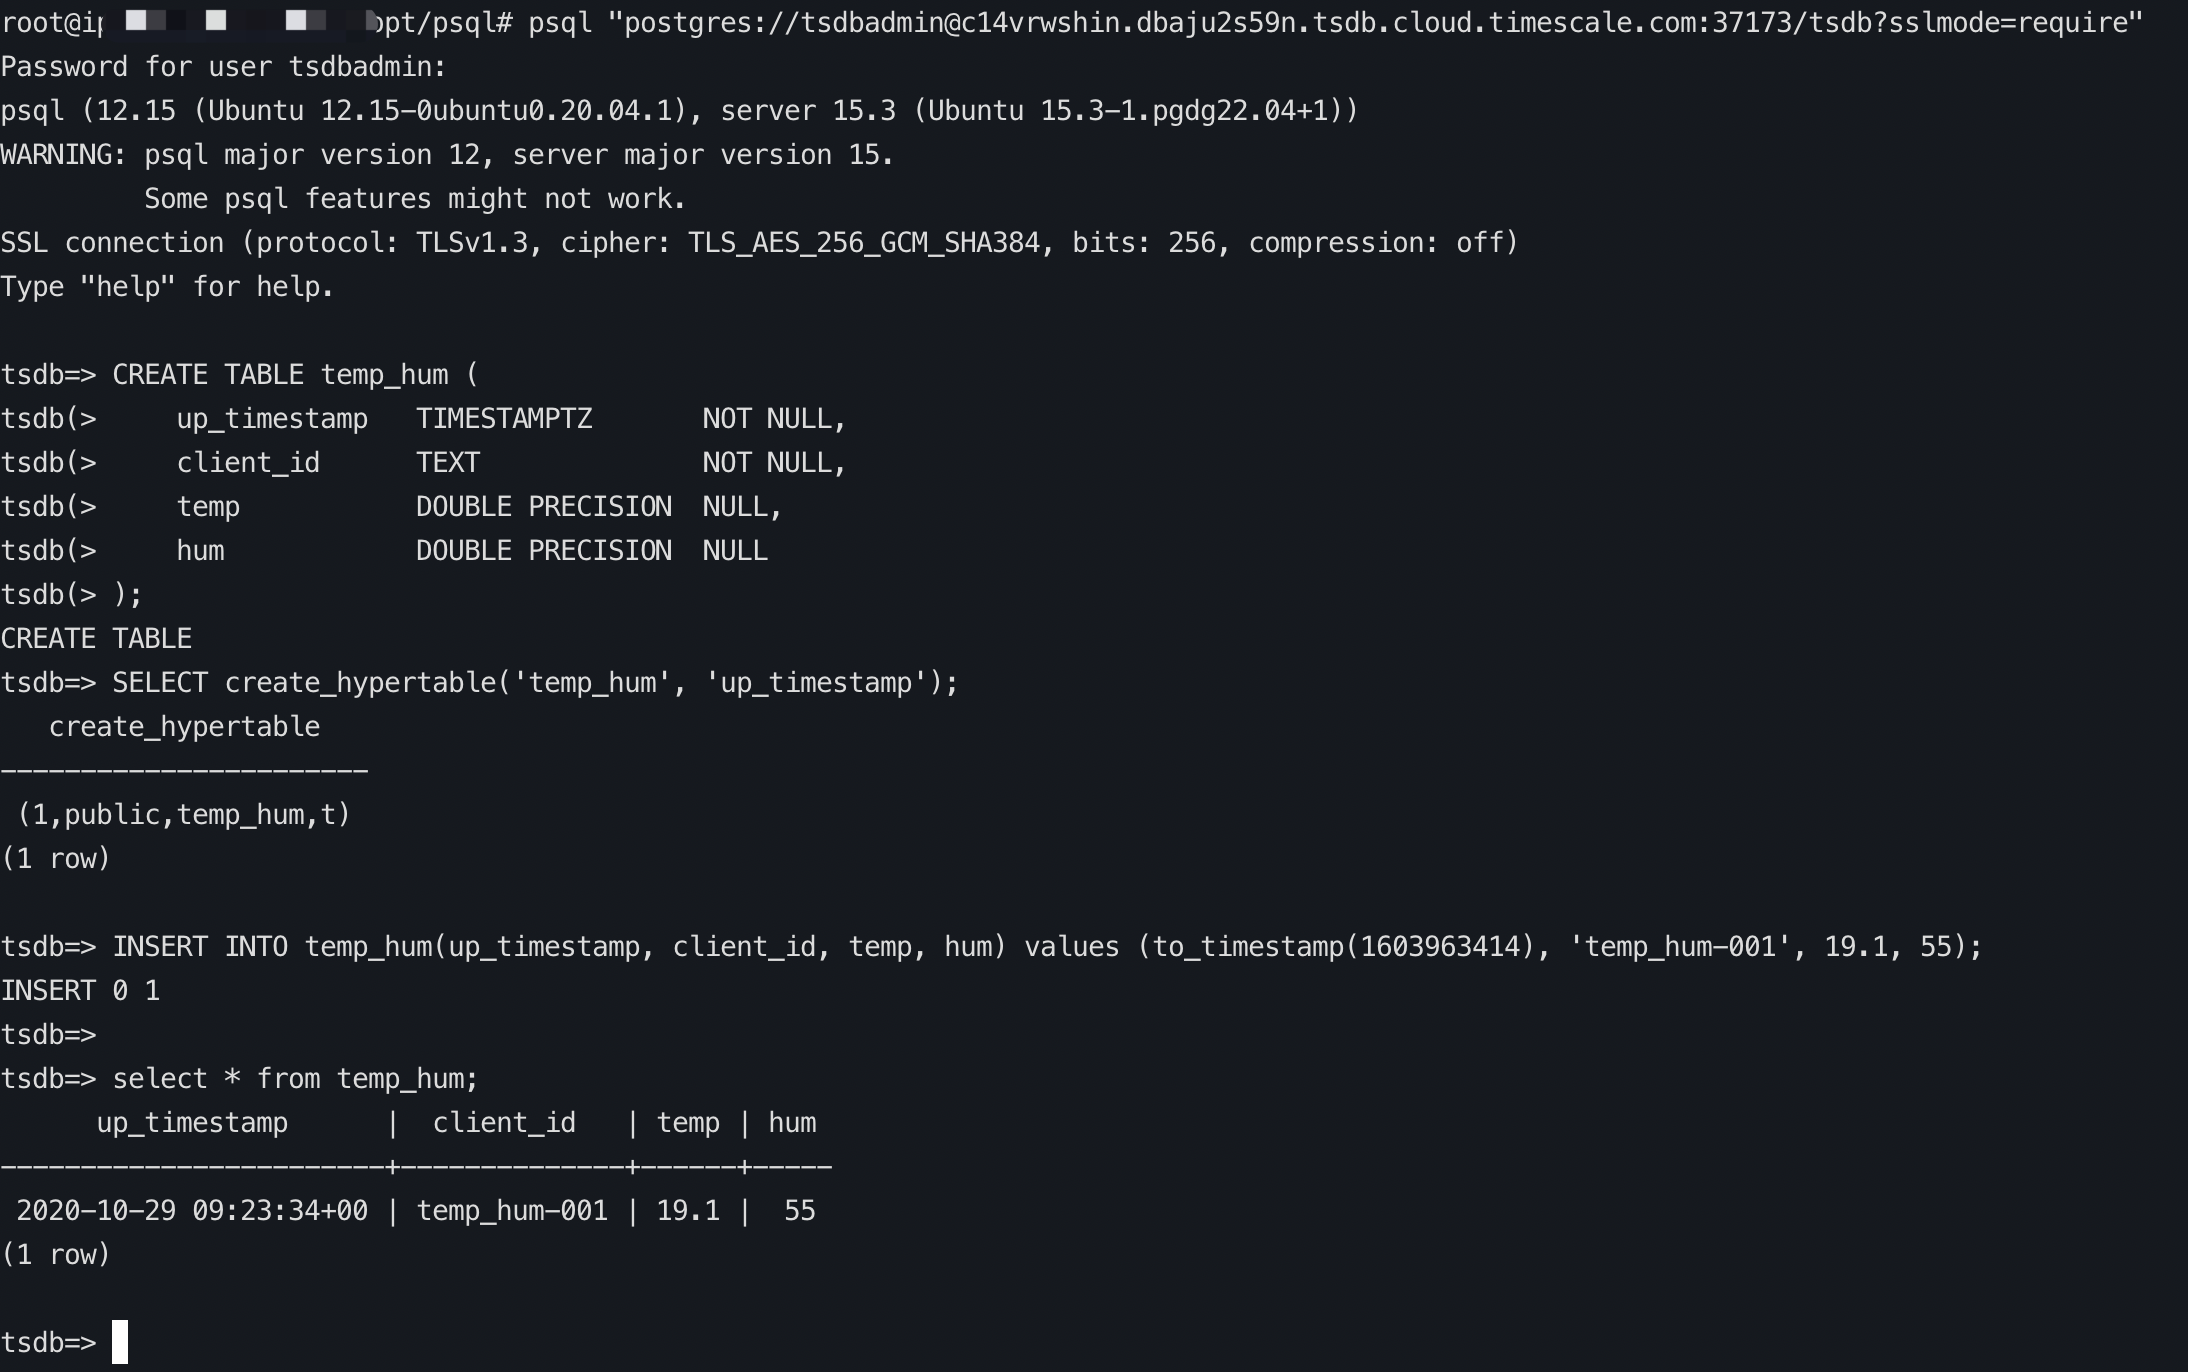Click the 'TIMESTAMPTZ' column type
This screenshot has width=2188, height=1372.
(504, 419)
